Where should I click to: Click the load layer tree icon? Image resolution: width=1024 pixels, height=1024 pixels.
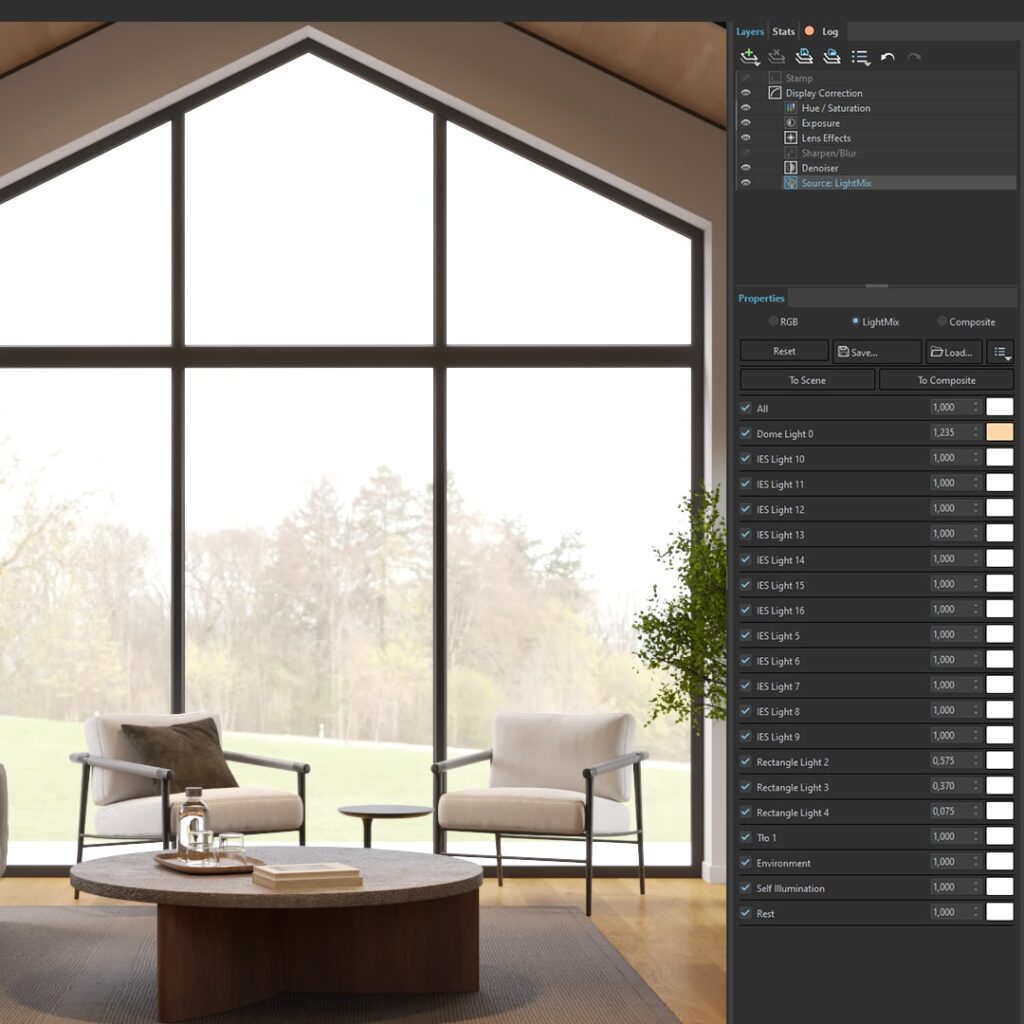click(x=831, y=57)
